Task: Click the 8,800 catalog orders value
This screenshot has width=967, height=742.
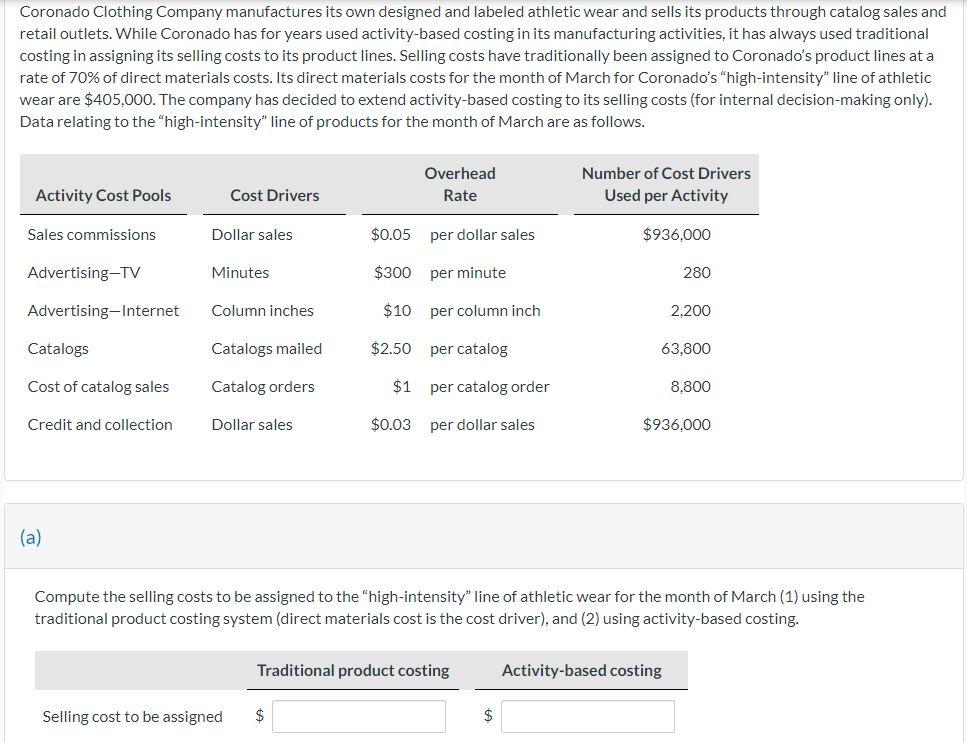Action: tap(690, 387)
